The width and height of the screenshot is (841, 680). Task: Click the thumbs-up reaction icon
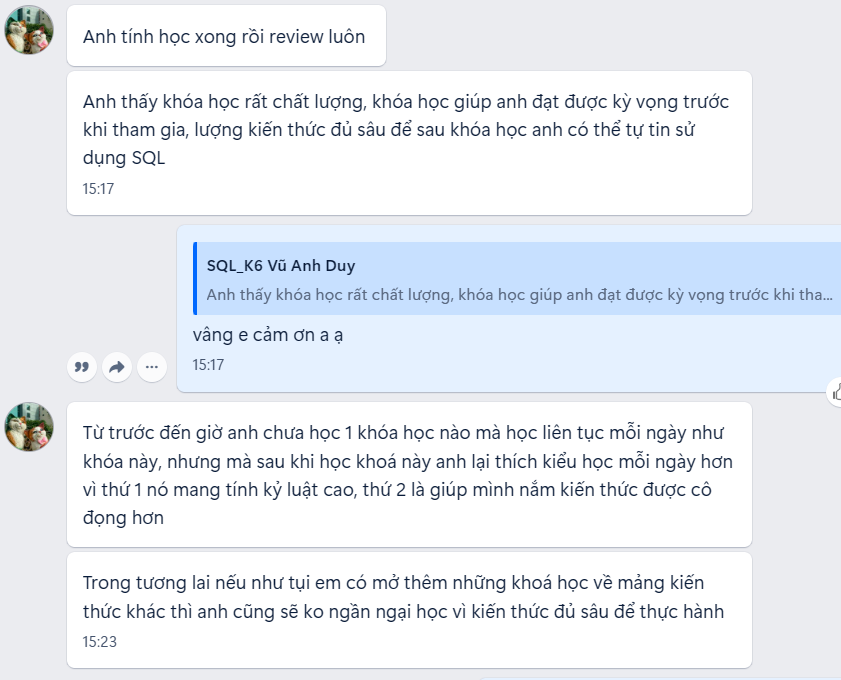pyautogui.click(x=835, y=393)
